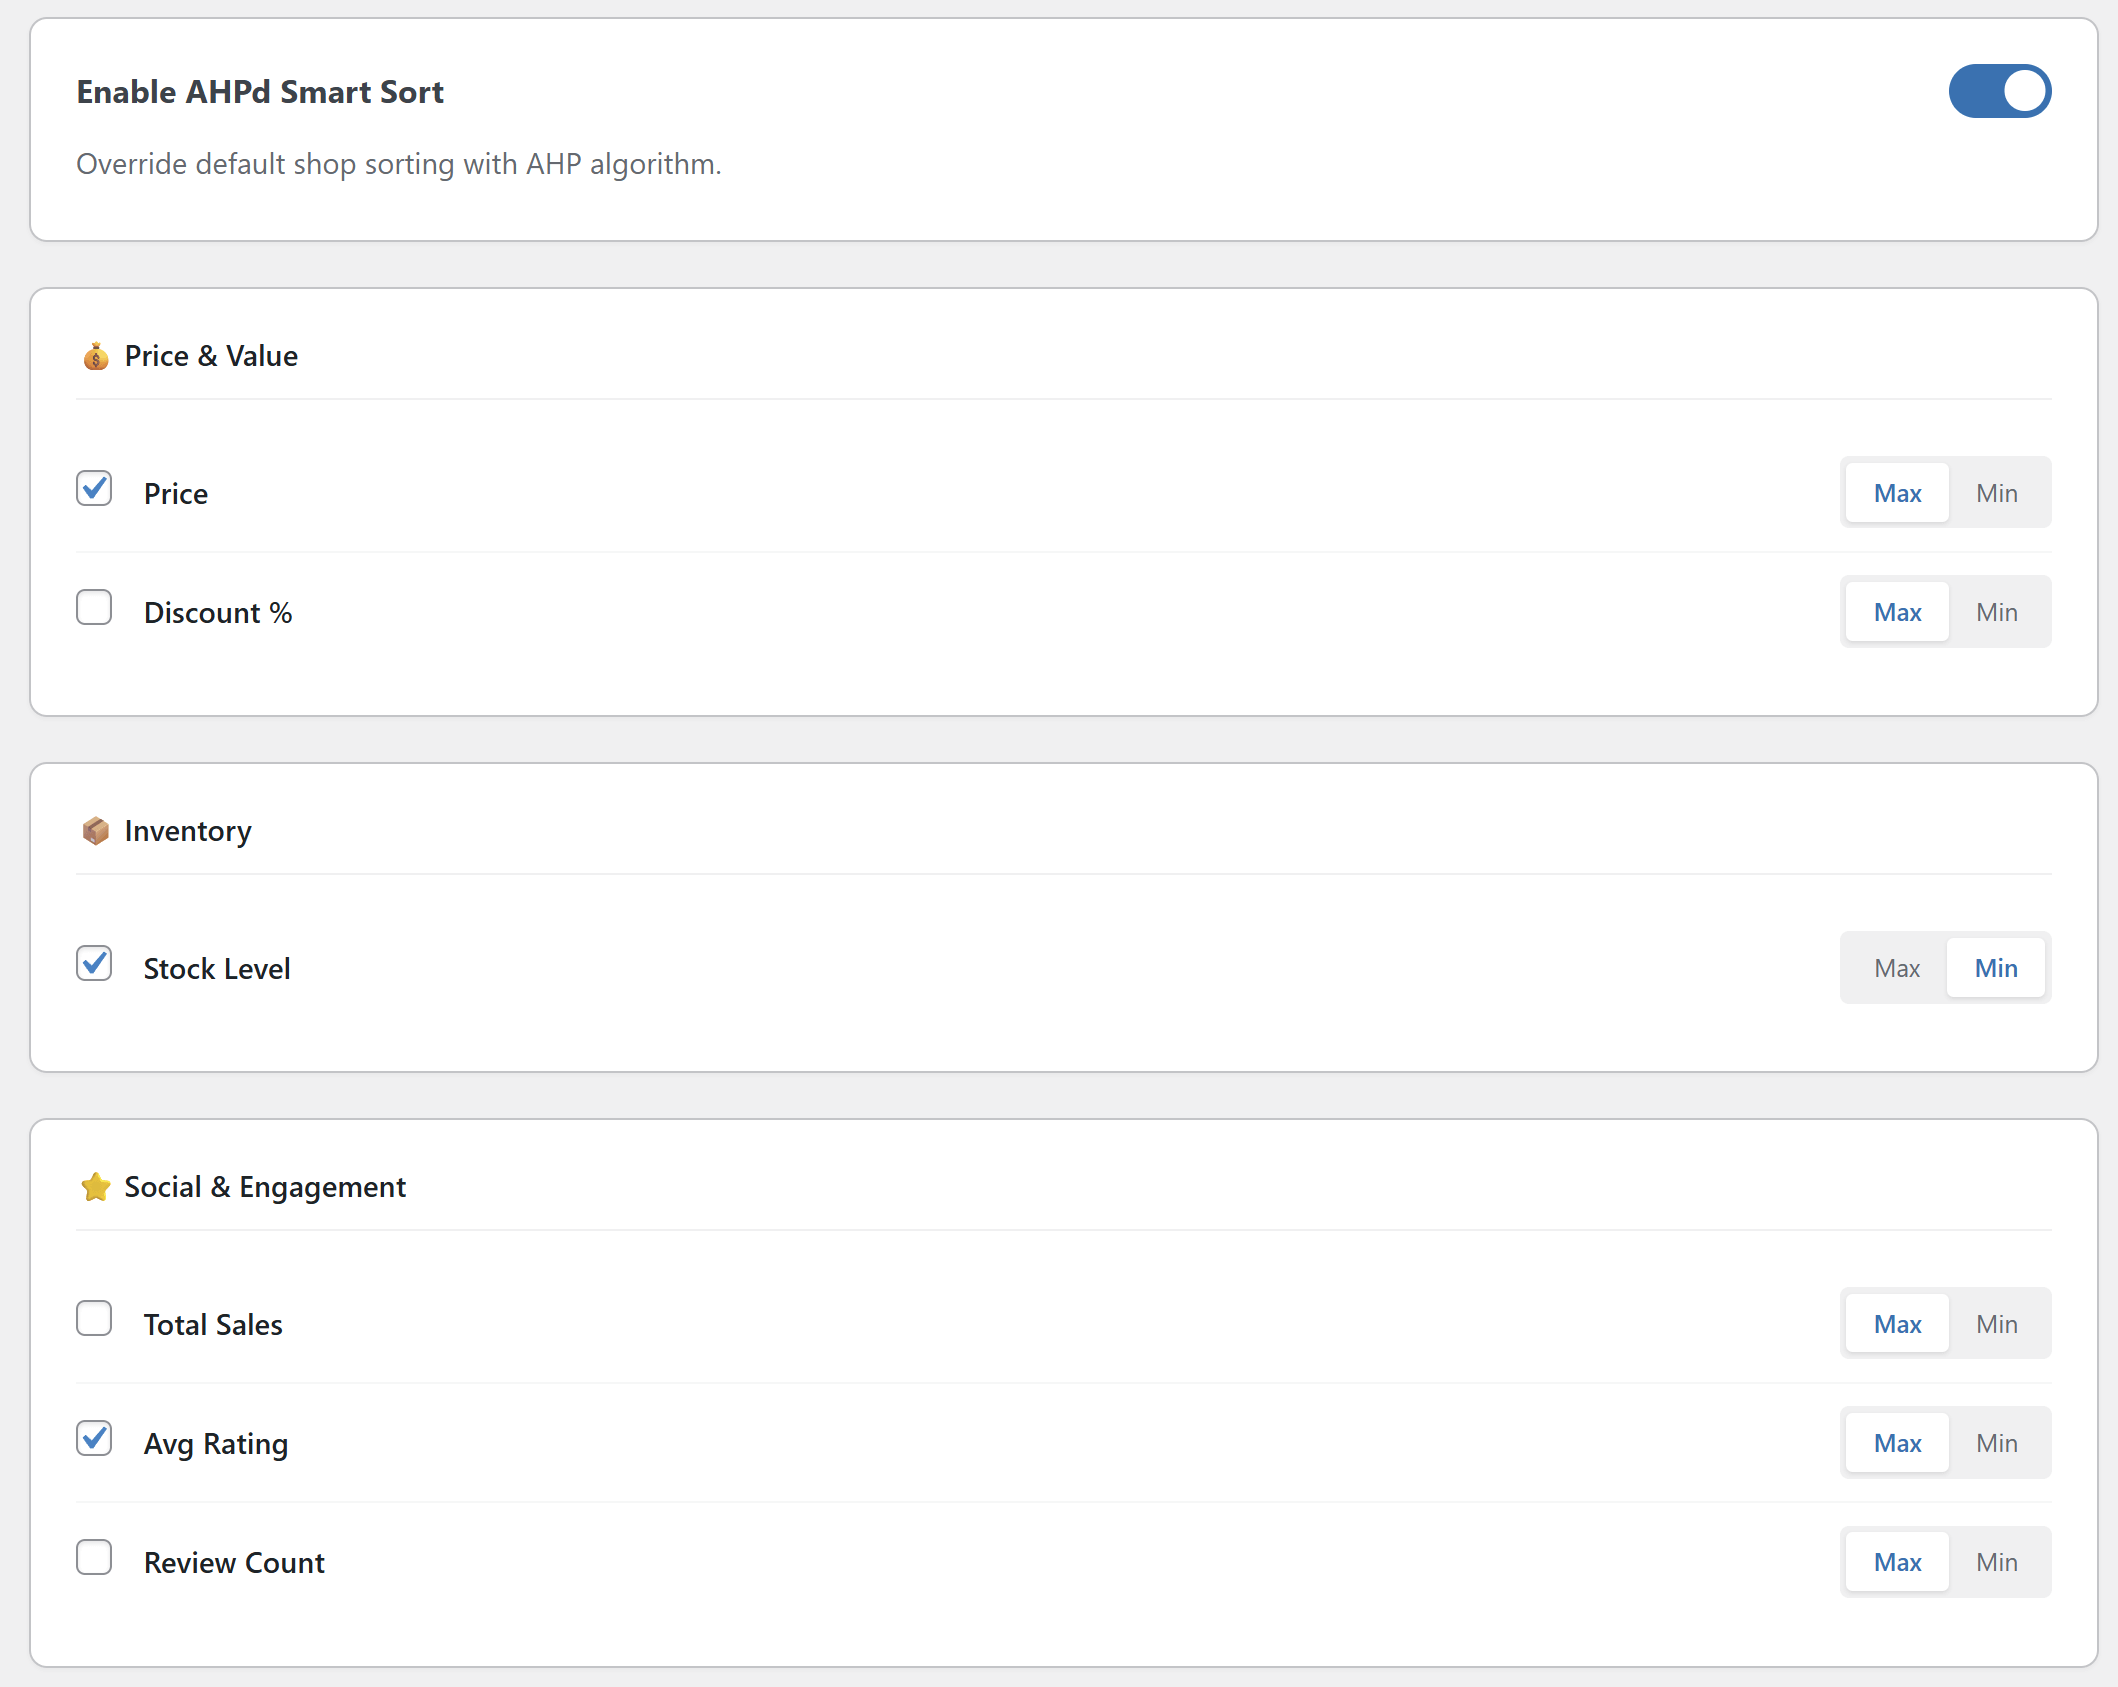Uncheck the Avg Rating criterion
2118x1687 pixels.
point(94,1439)
